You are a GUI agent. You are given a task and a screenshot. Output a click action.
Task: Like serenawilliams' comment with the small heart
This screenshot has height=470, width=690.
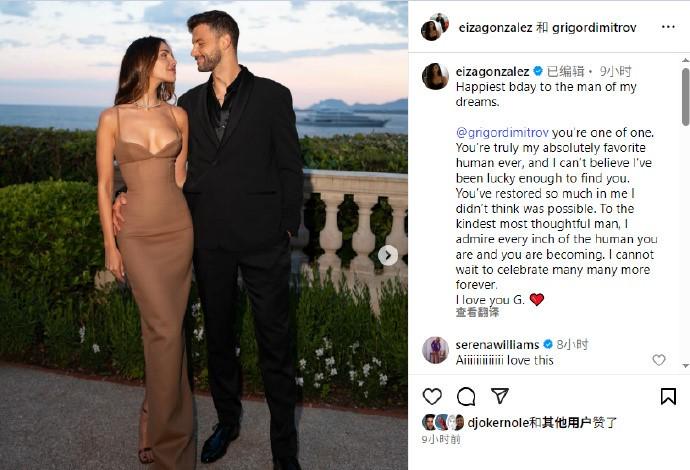(658, 360)
